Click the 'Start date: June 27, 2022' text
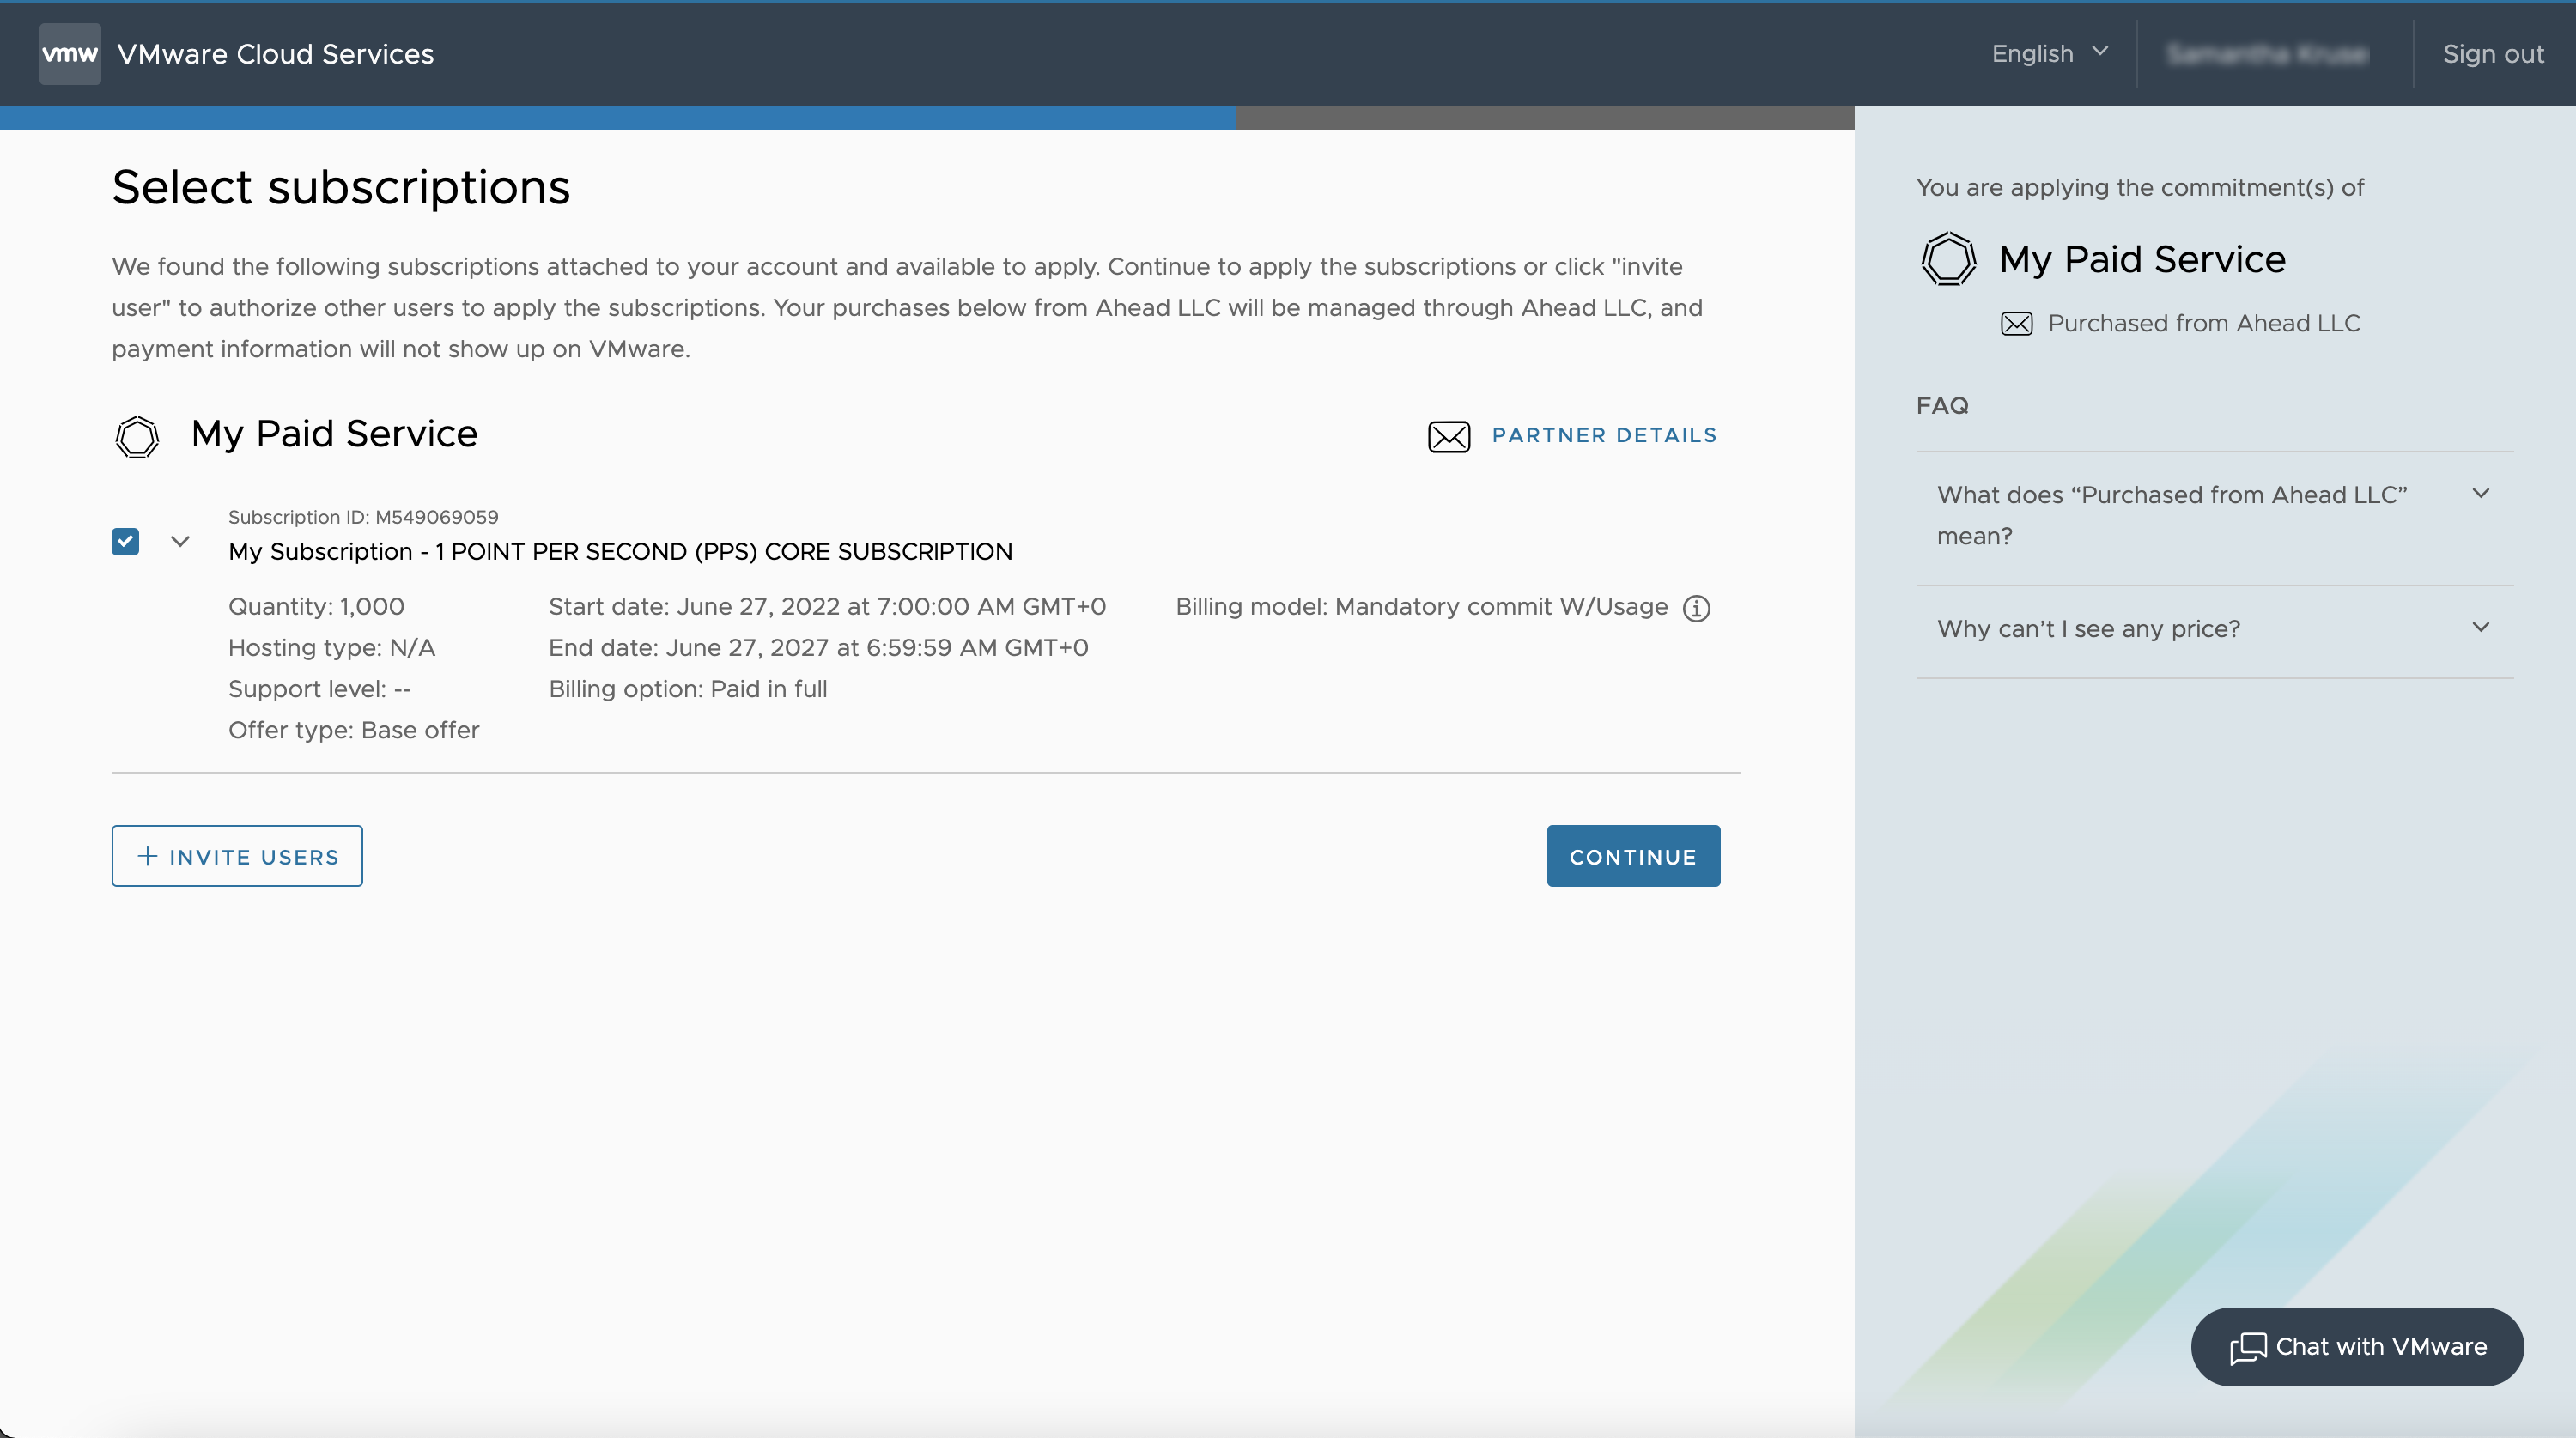The image size is (2576, 1438). click(827, 606)
